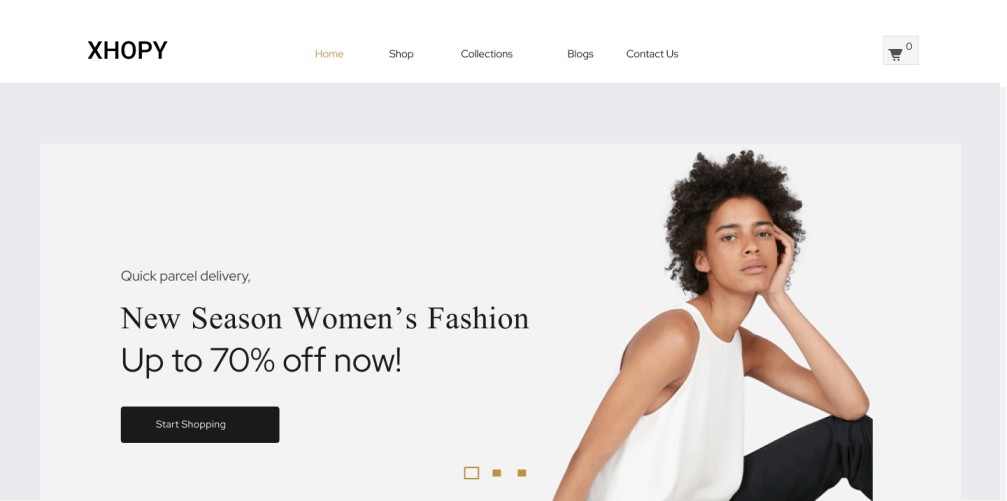Screen dimensions: 1007x501
Task: Select the first outlined slide indicator
Action: point(471,473)
